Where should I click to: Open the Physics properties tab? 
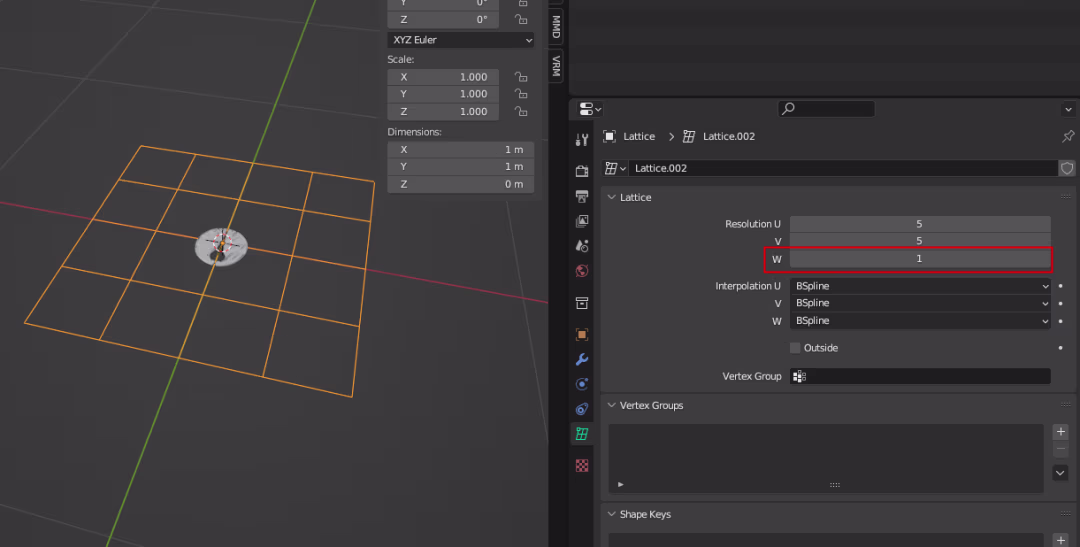tap(582, 384)
